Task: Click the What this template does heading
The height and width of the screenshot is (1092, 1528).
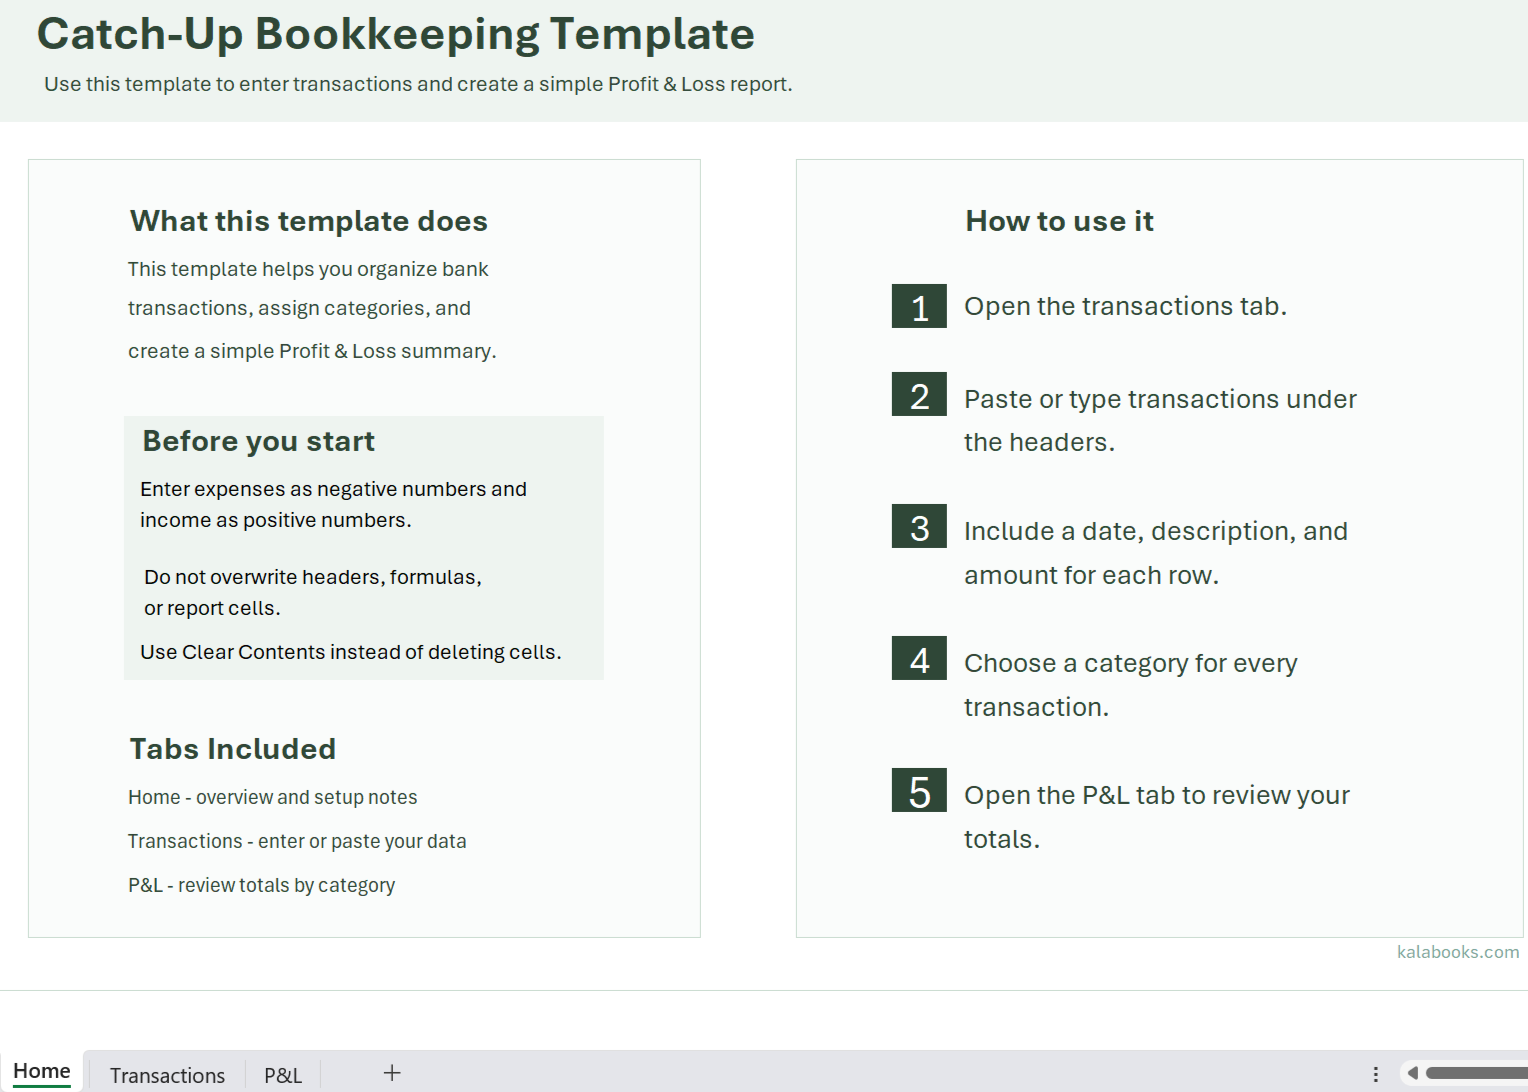Action: click(309, 221)
